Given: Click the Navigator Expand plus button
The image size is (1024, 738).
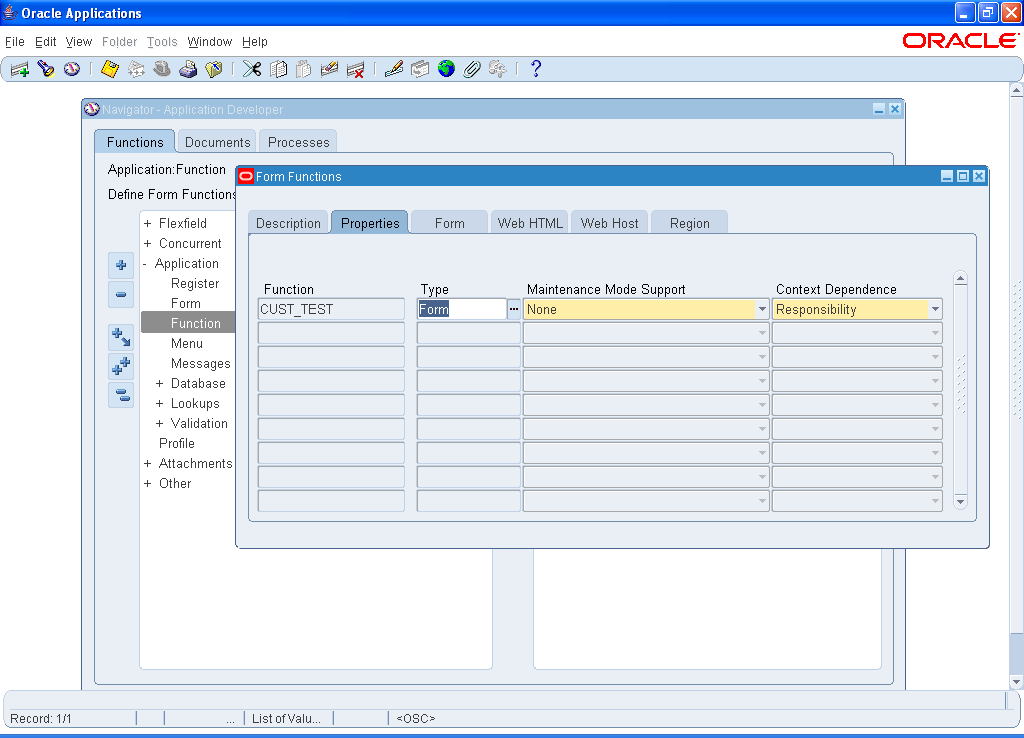Looking at the screenshot, I should pos(121,265).
